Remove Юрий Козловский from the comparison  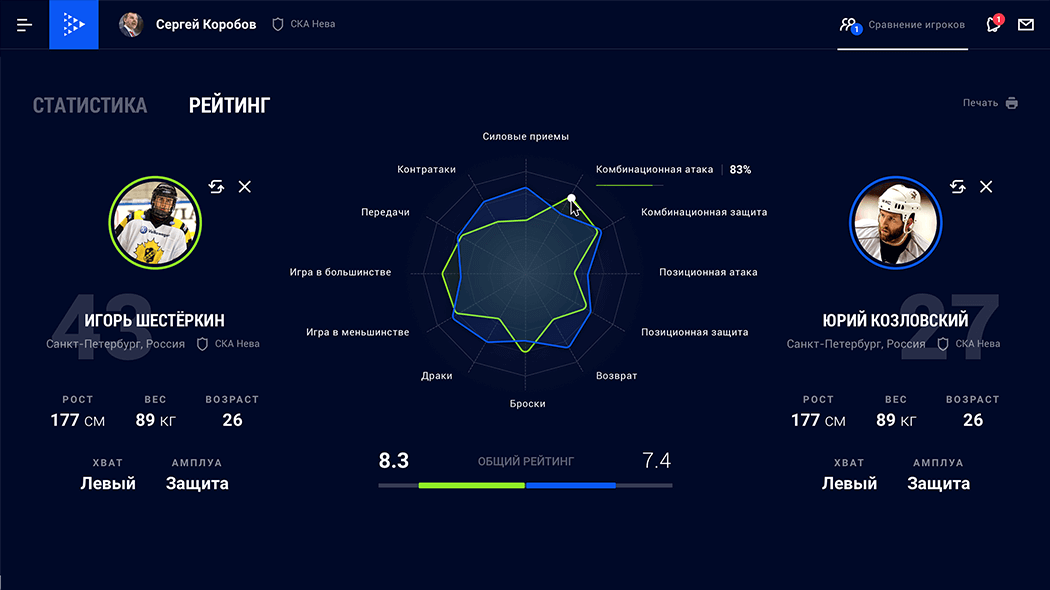pyautogui.click(x=986, y=187)
